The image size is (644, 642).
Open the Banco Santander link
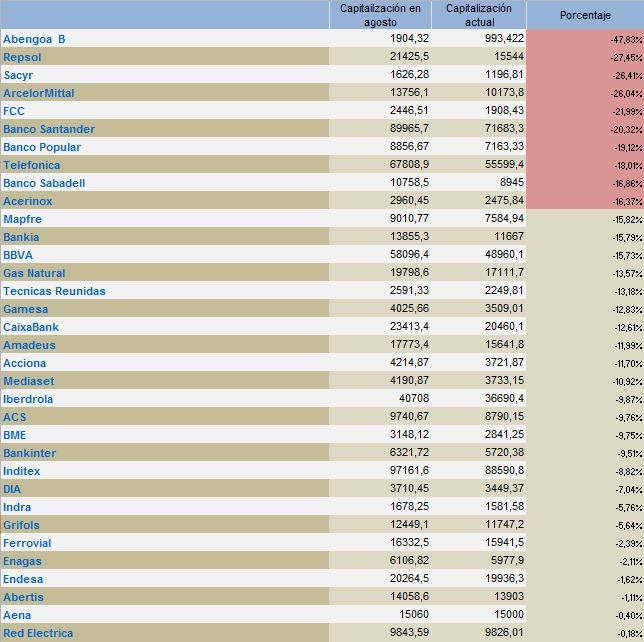coord(49,129)
